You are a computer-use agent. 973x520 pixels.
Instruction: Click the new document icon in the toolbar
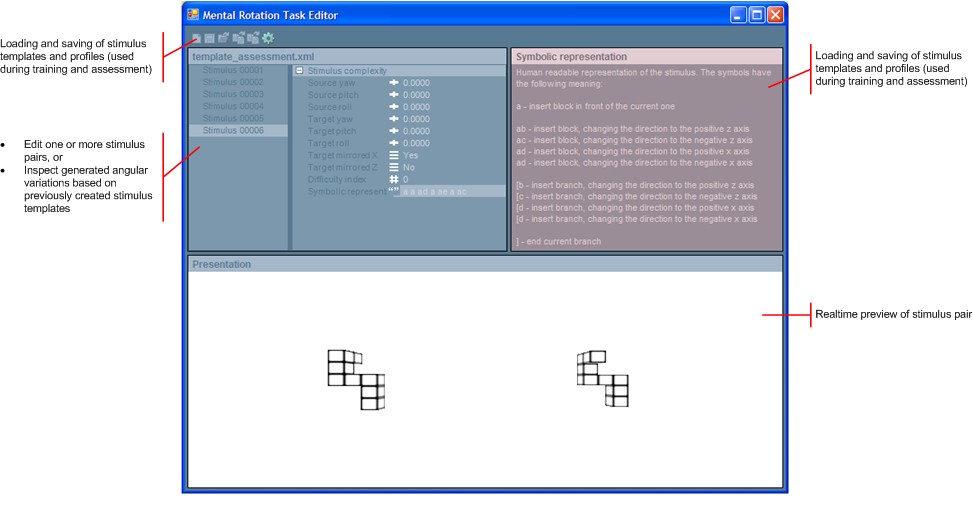[x=196, y=38]
